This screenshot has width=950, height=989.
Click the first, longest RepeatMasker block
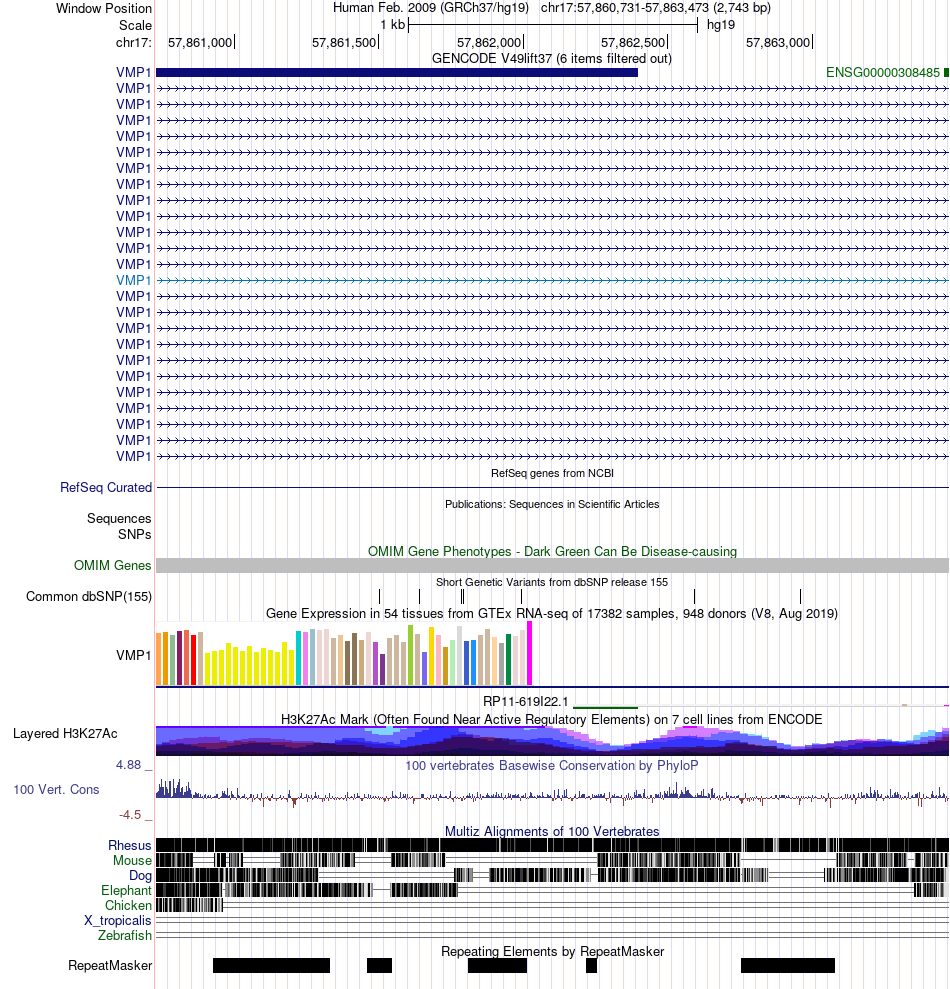pyautogui.click(x=271, y=966)
